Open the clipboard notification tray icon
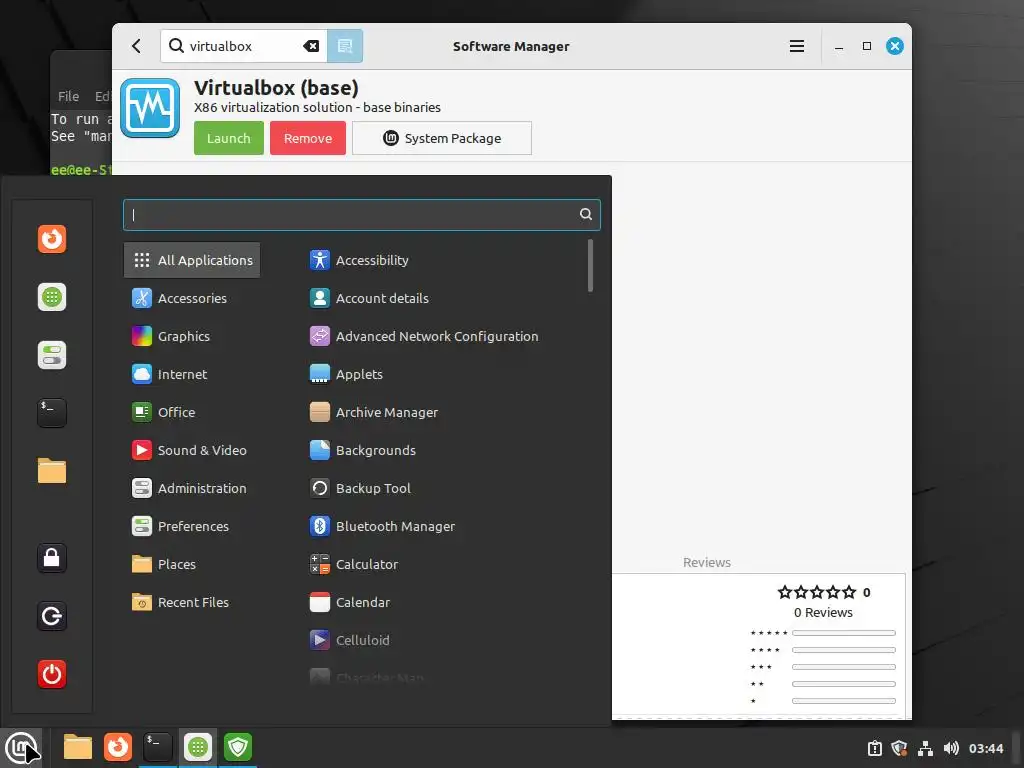This screenshot has width=1024, height=768. (x=874, y=748)
